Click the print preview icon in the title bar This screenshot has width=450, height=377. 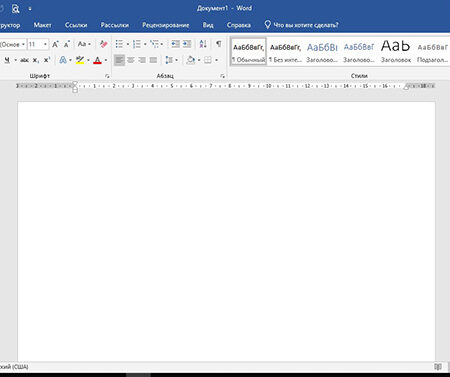coord(15,9)
